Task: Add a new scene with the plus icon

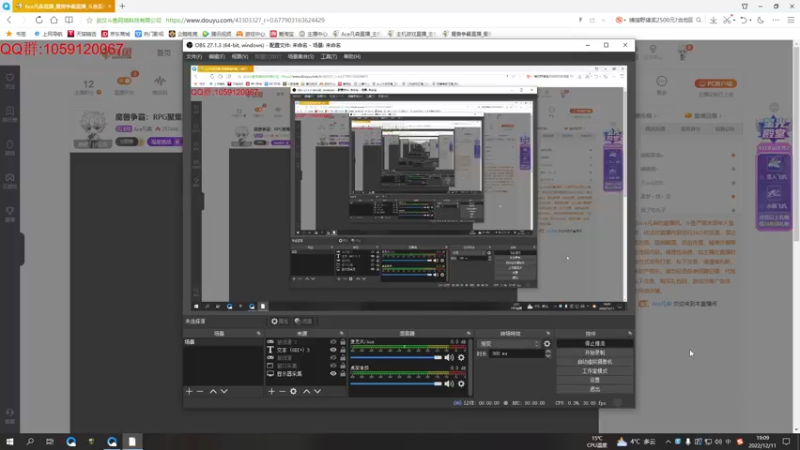Action: [189, 391]
